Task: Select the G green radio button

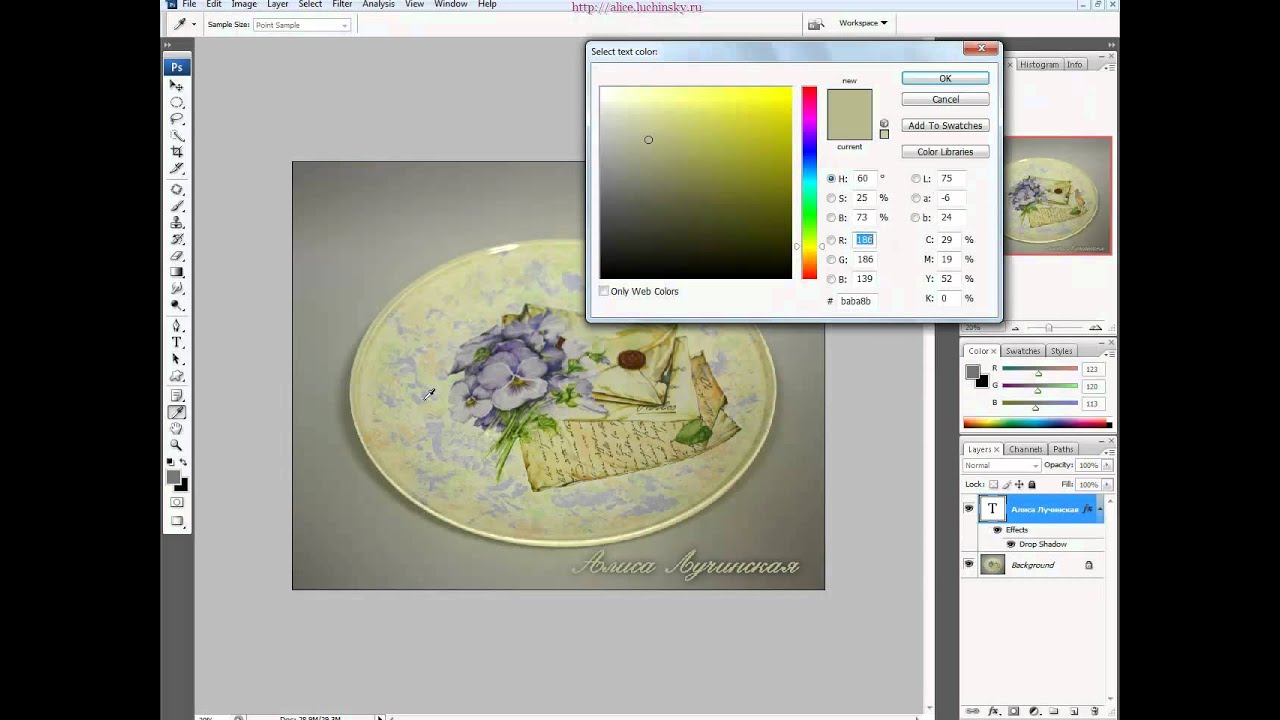Action: click(831, 260)
